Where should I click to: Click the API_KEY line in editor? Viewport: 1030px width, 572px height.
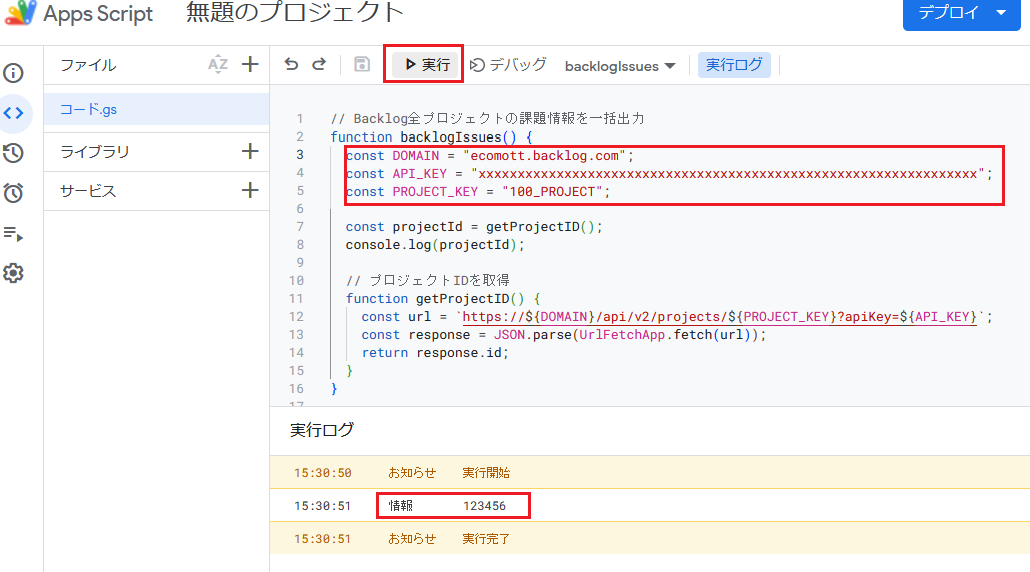(x=669, y=173)
